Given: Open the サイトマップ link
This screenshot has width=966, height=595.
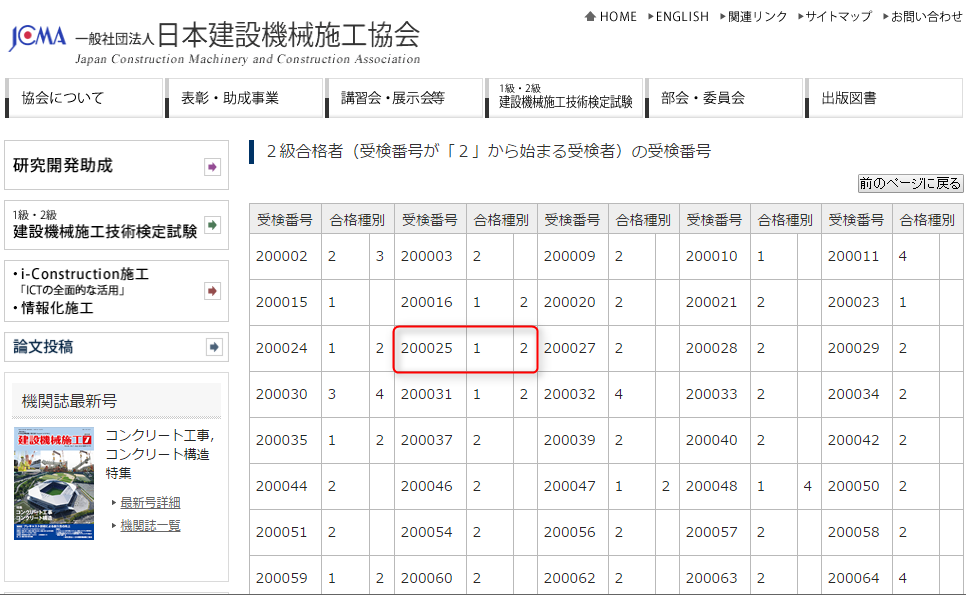Looking at the screenshot, I should click(835, 16).
